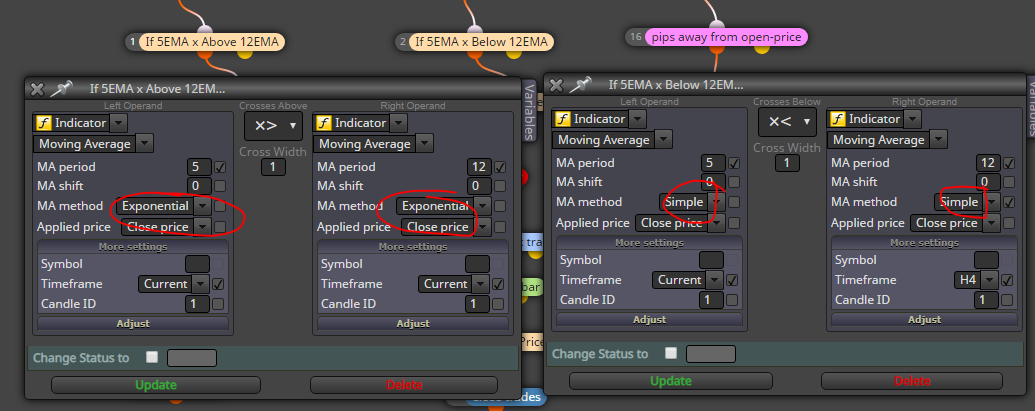Open Current Timeframe dropdown in Above panel Right Operand
1035x411 pixels.
pos(483,284)
